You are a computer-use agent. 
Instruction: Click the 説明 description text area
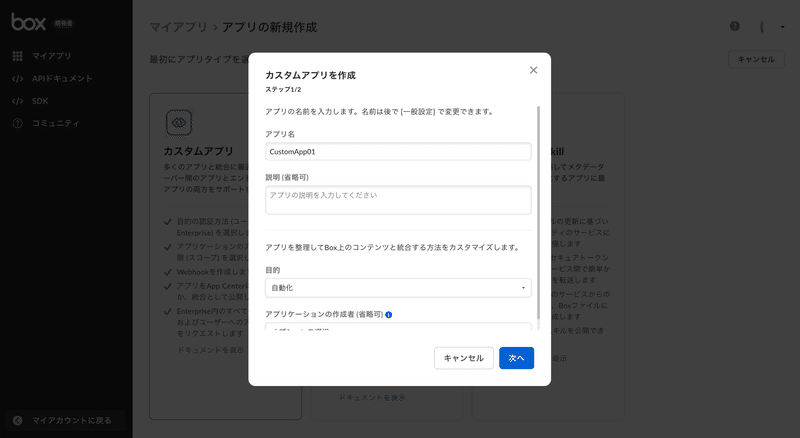pos(398,200)
